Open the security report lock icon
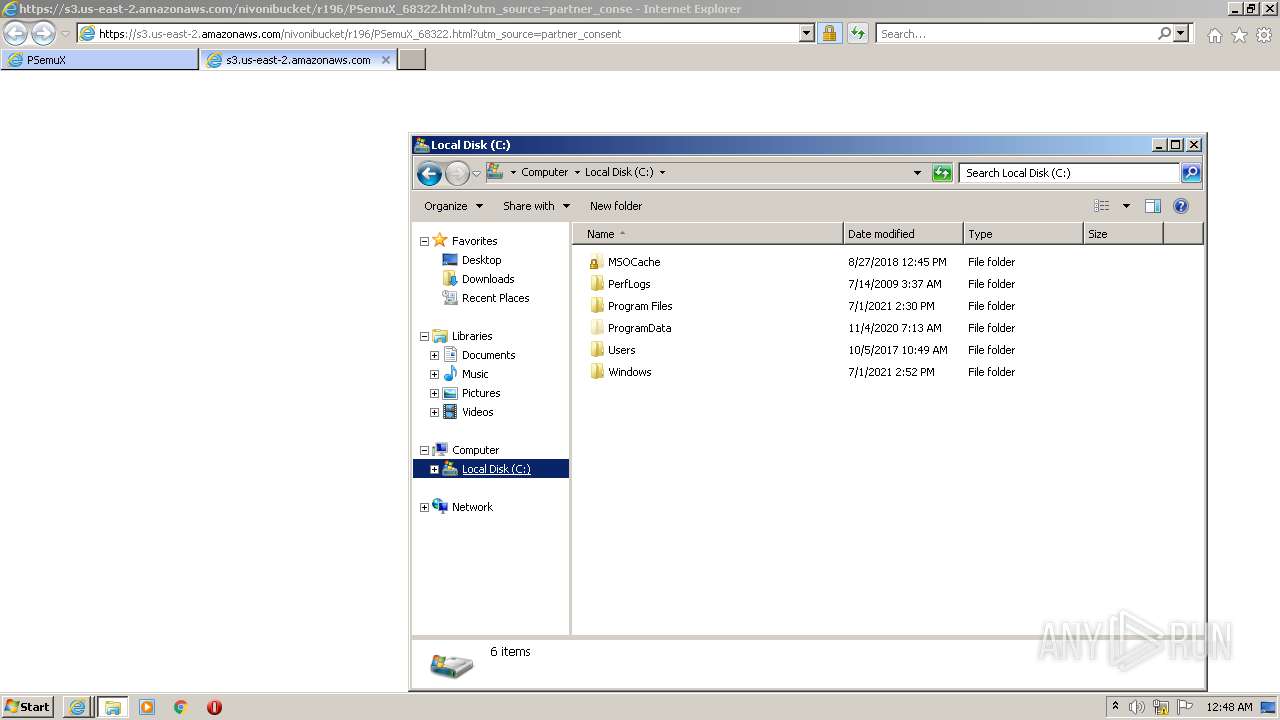 click(829, 33)
